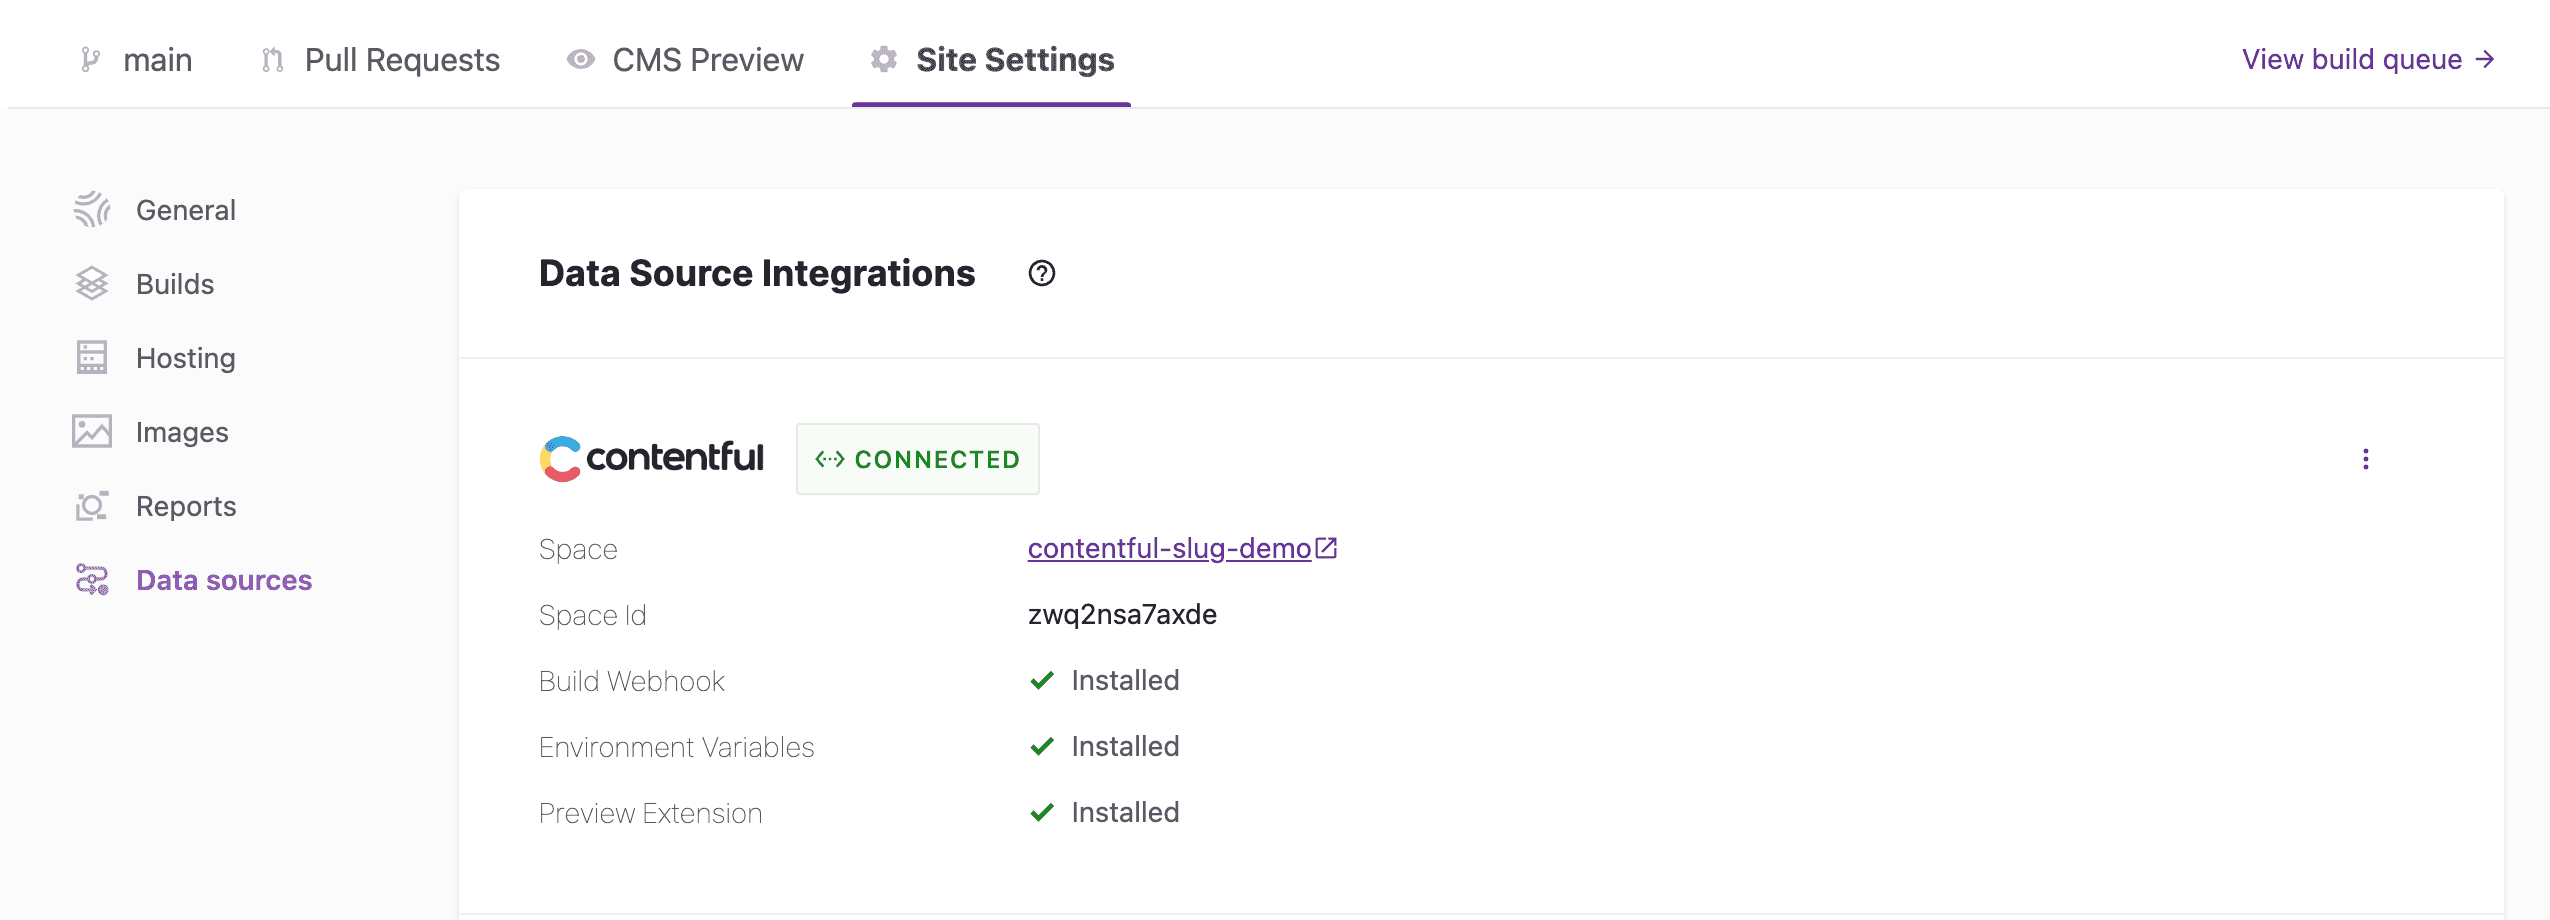Open help for Data Source Integrations

click(x=1041, y=273)
